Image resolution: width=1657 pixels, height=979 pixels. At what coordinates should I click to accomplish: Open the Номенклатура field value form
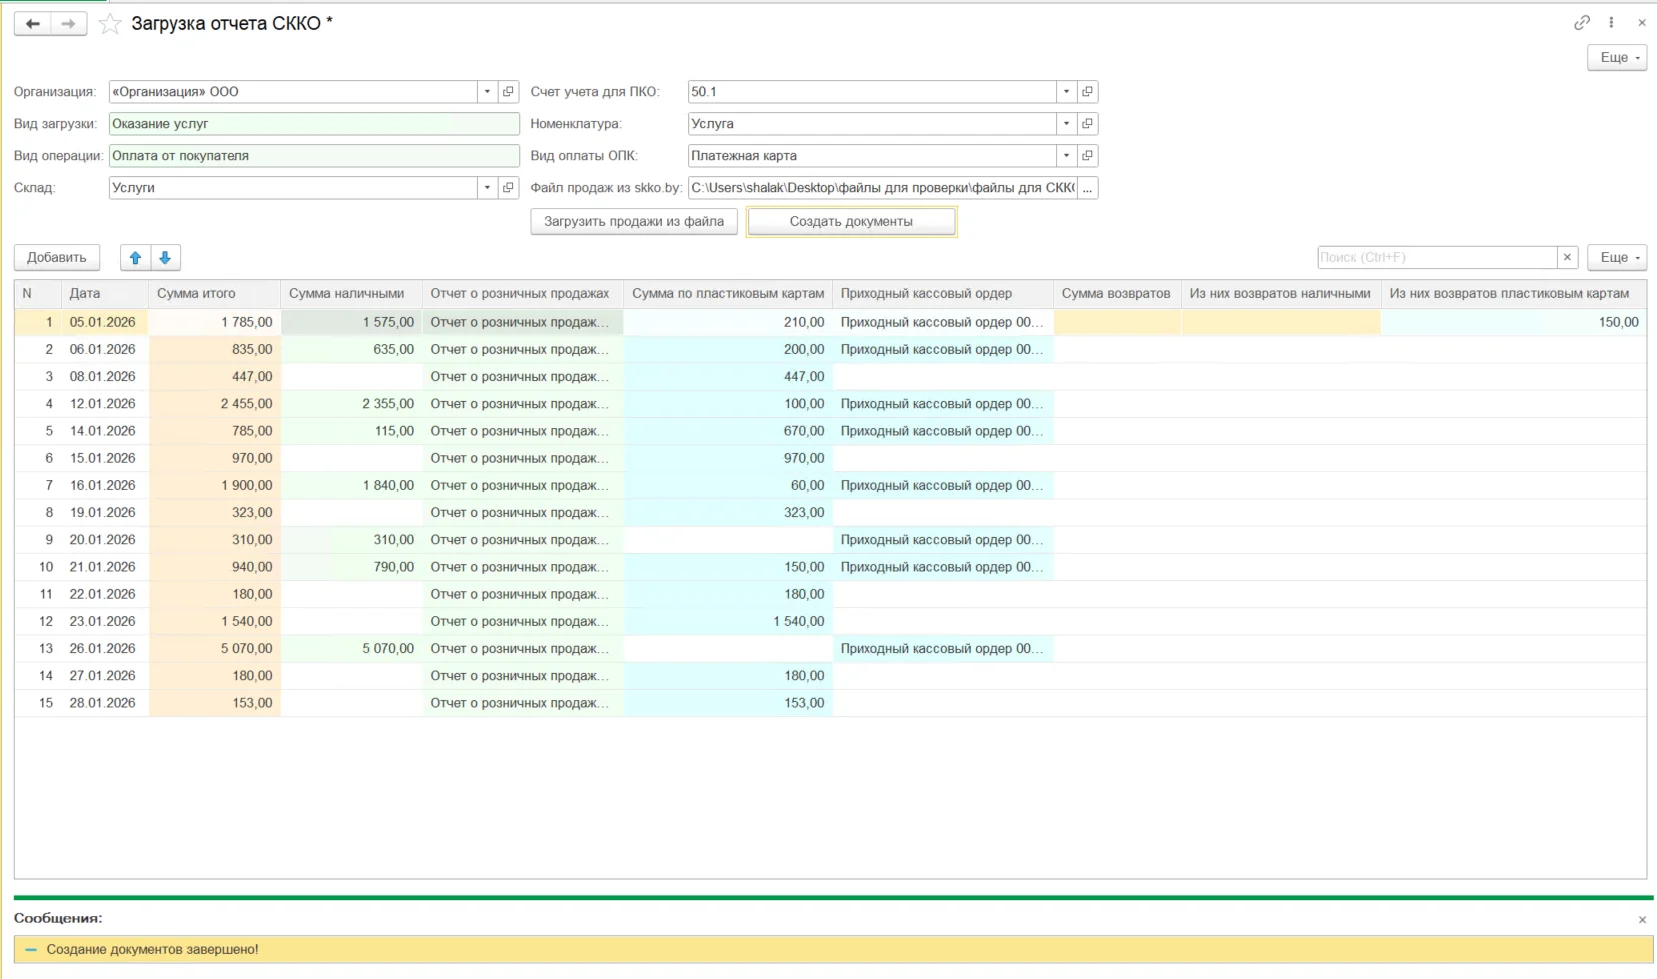pos(1087,123)
